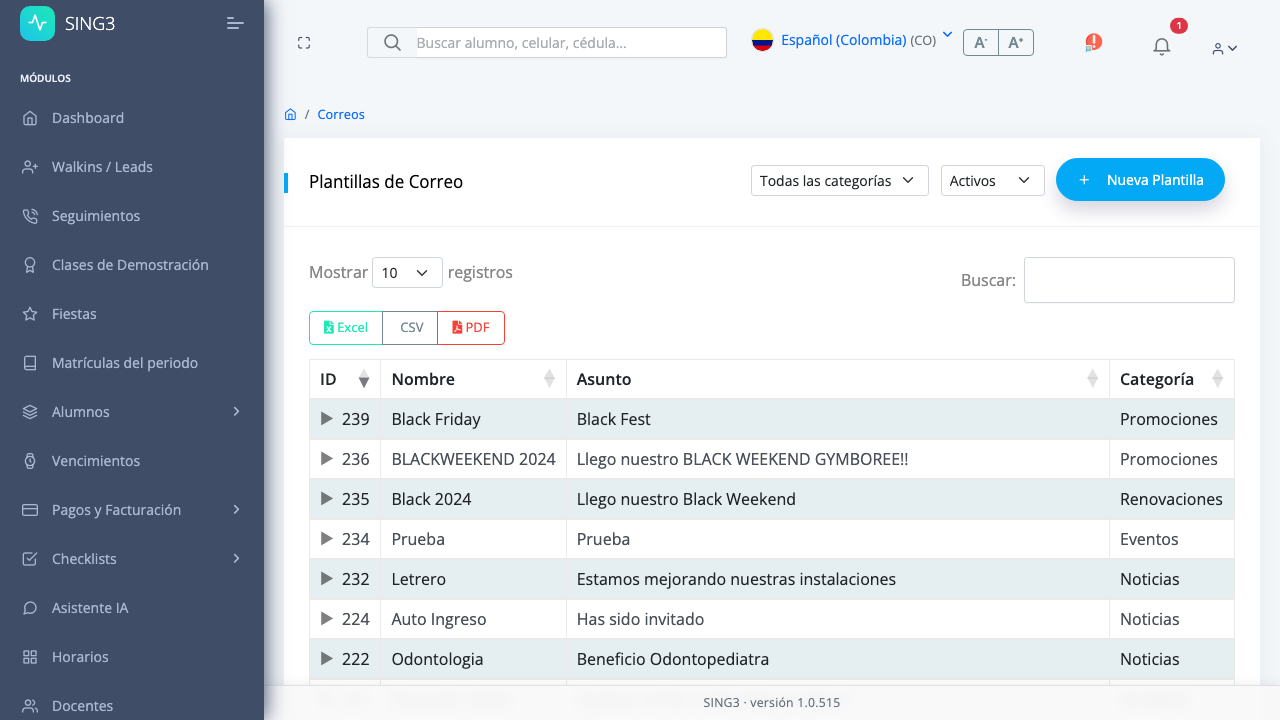This screenshot has height=720, width=1280.
Task: Decrease font size with A- button
Action: (981, 42)
